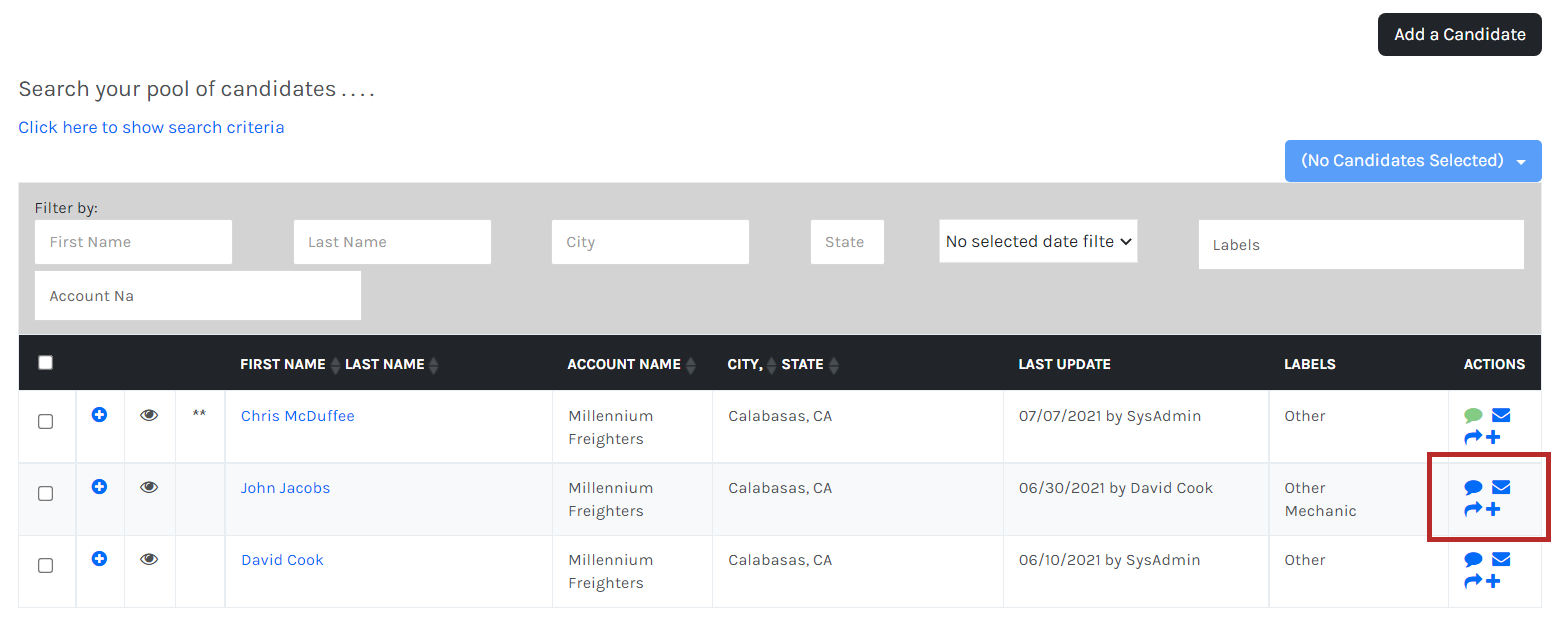Image resolution: width=1566 pixels, height=630 pixels.
Task: Click 'Millennium Freighters' in John Jacobs' row
Action: tap(610, 499)
